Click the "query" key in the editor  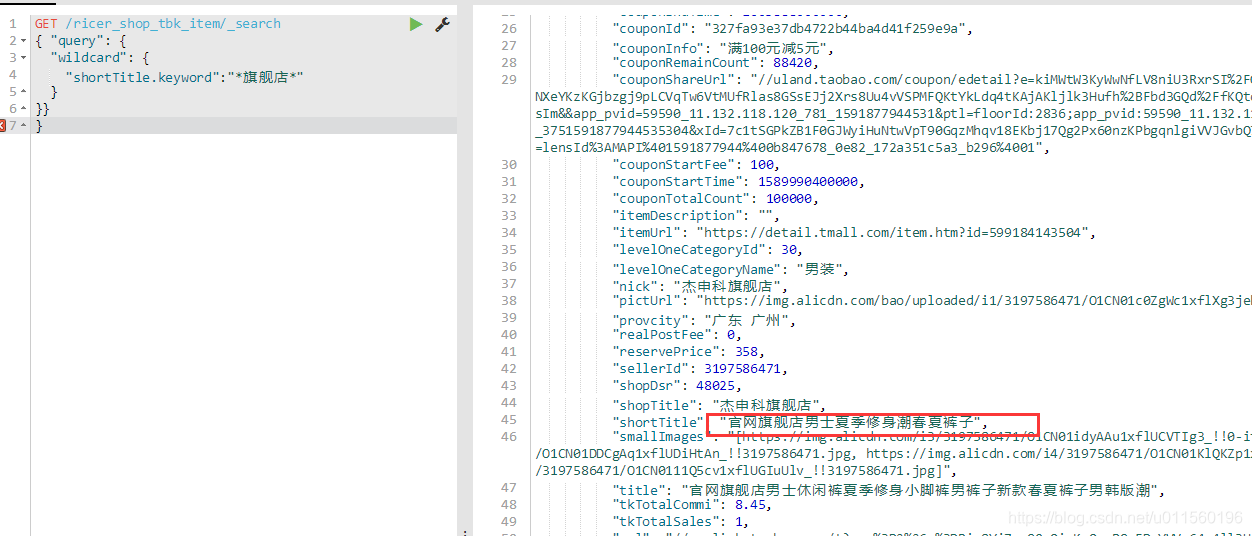(x=77, y=41)
